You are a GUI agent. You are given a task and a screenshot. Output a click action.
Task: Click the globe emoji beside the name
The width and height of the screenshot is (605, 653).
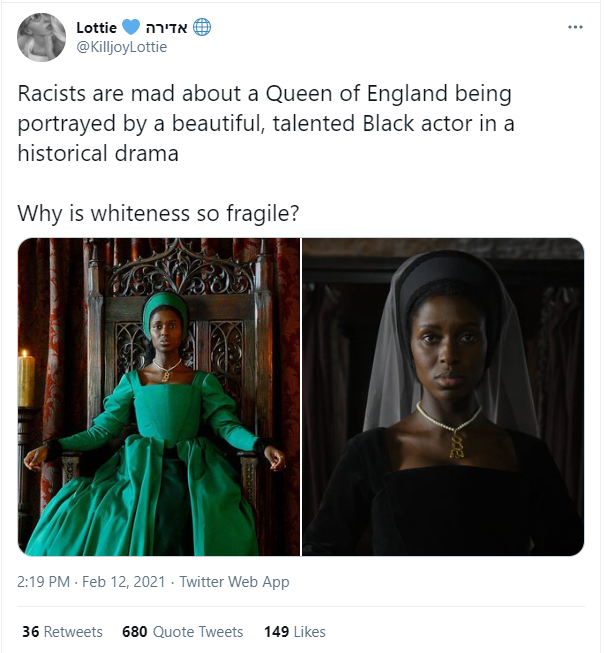[x=202, y=27]
